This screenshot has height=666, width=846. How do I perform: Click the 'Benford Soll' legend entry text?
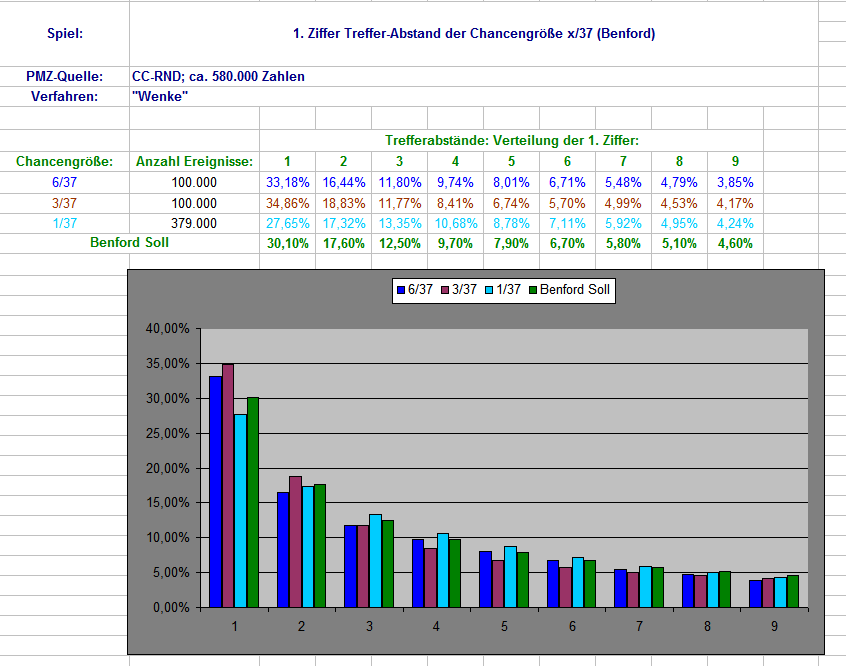click(x=575, y=290)
